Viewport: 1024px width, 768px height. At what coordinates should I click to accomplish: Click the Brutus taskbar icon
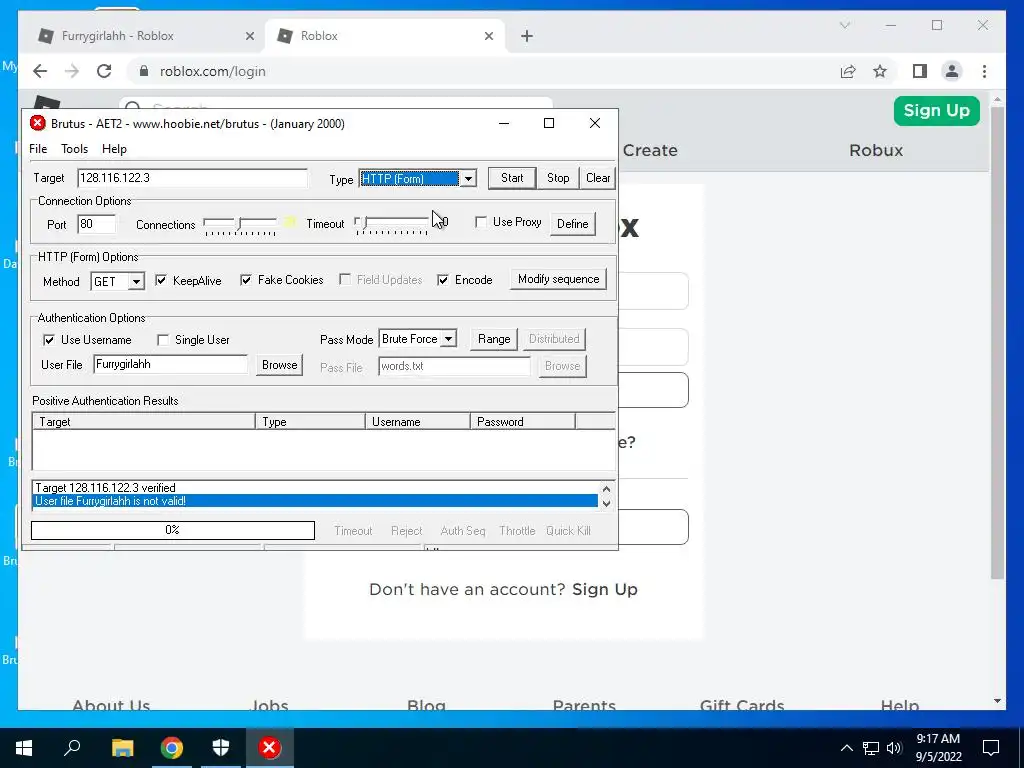[269, 748]
